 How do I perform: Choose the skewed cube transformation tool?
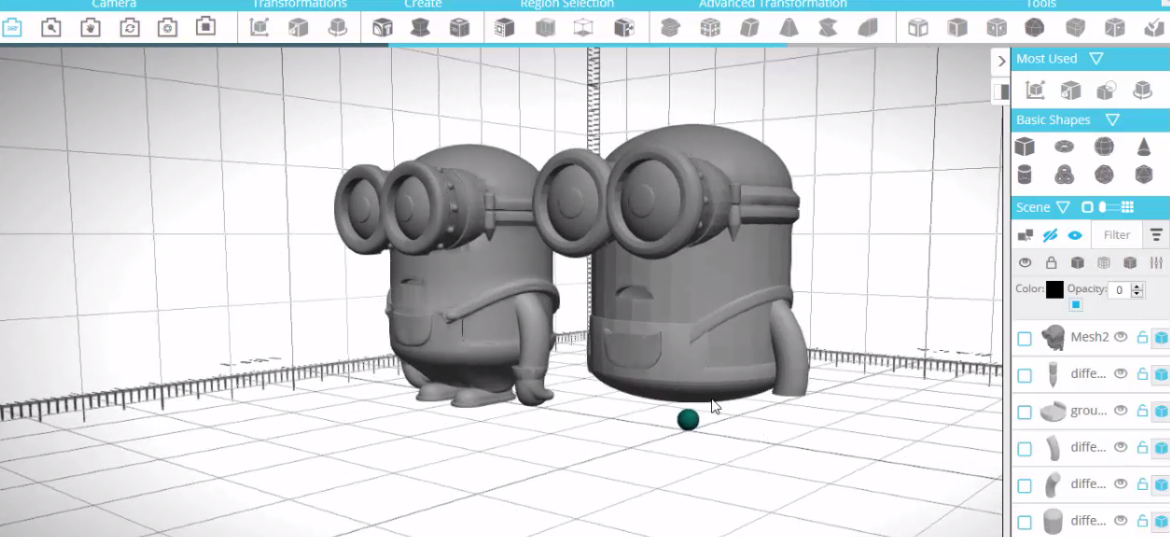pos(749,28)
